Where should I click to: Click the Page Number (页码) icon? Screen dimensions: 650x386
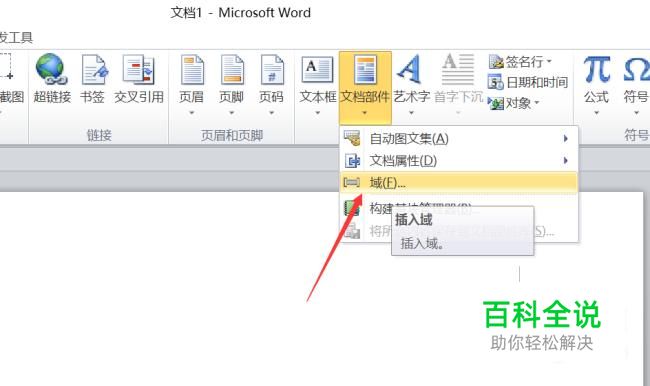(x=272, y=70)
